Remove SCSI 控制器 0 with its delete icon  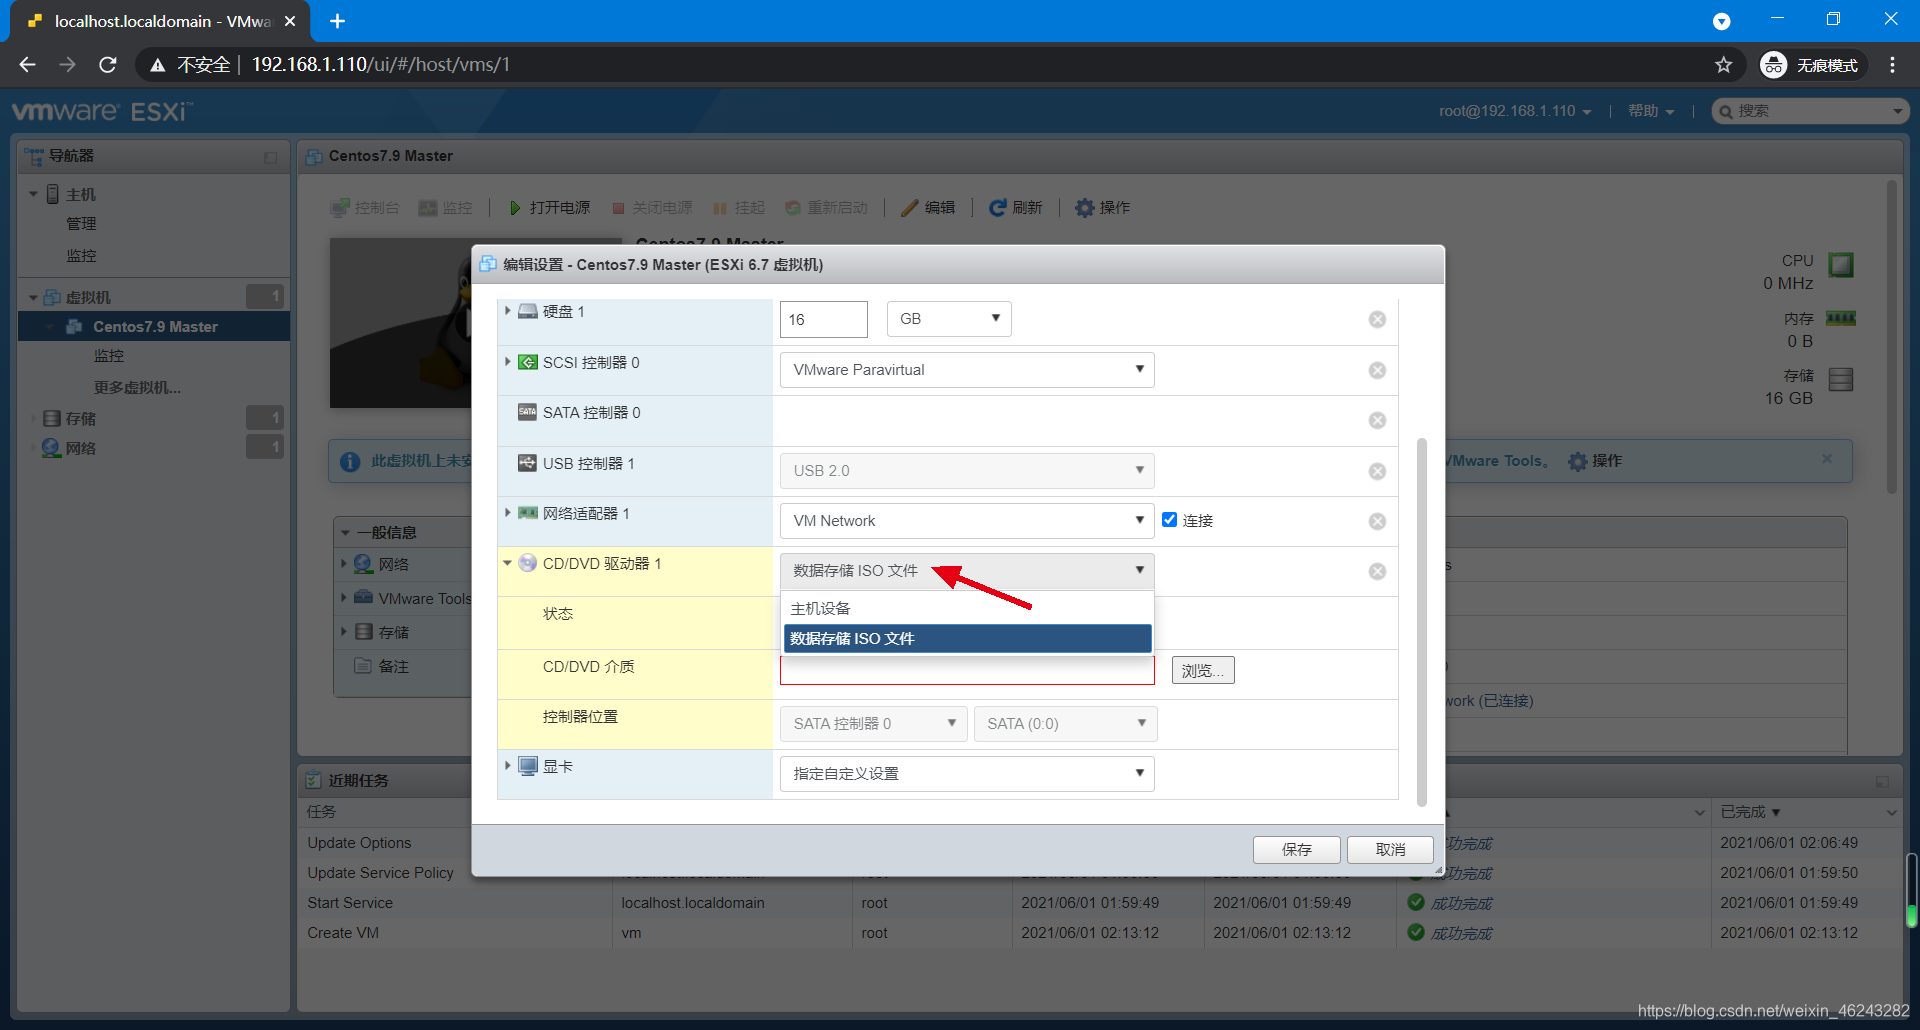click(1377, 371)
